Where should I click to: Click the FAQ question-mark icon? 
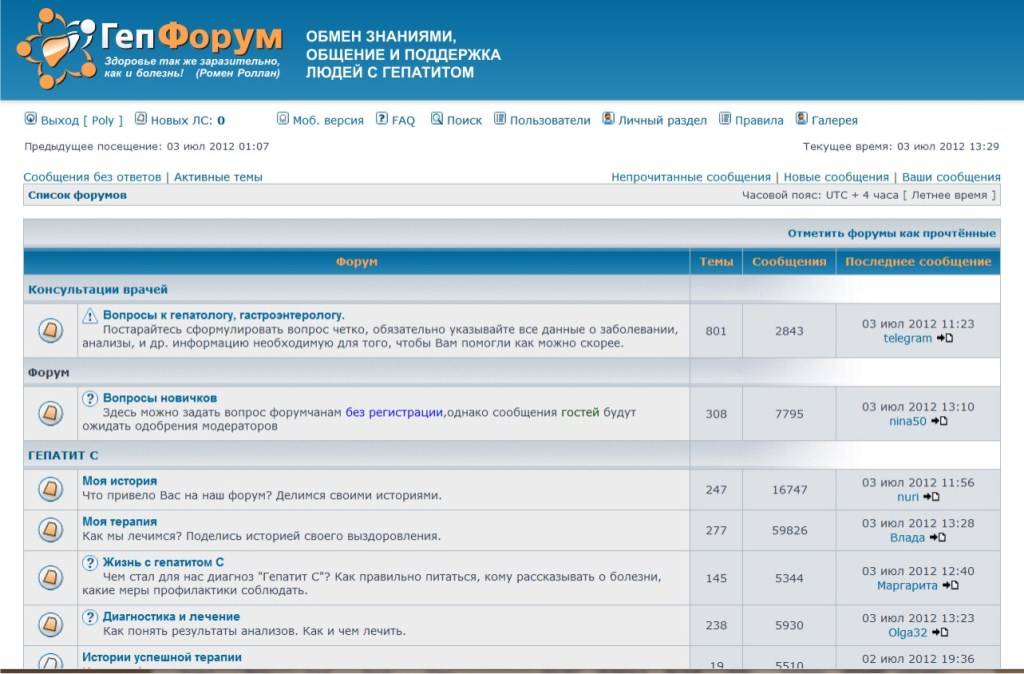[x=382, y=119]
